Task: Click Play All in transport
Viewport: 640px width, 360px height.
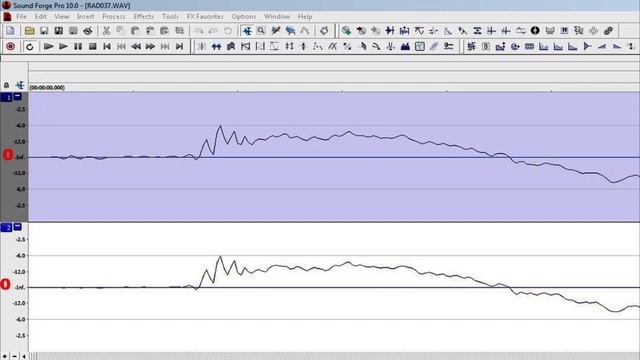Action: pyautogui.click(x=49, y=47)
